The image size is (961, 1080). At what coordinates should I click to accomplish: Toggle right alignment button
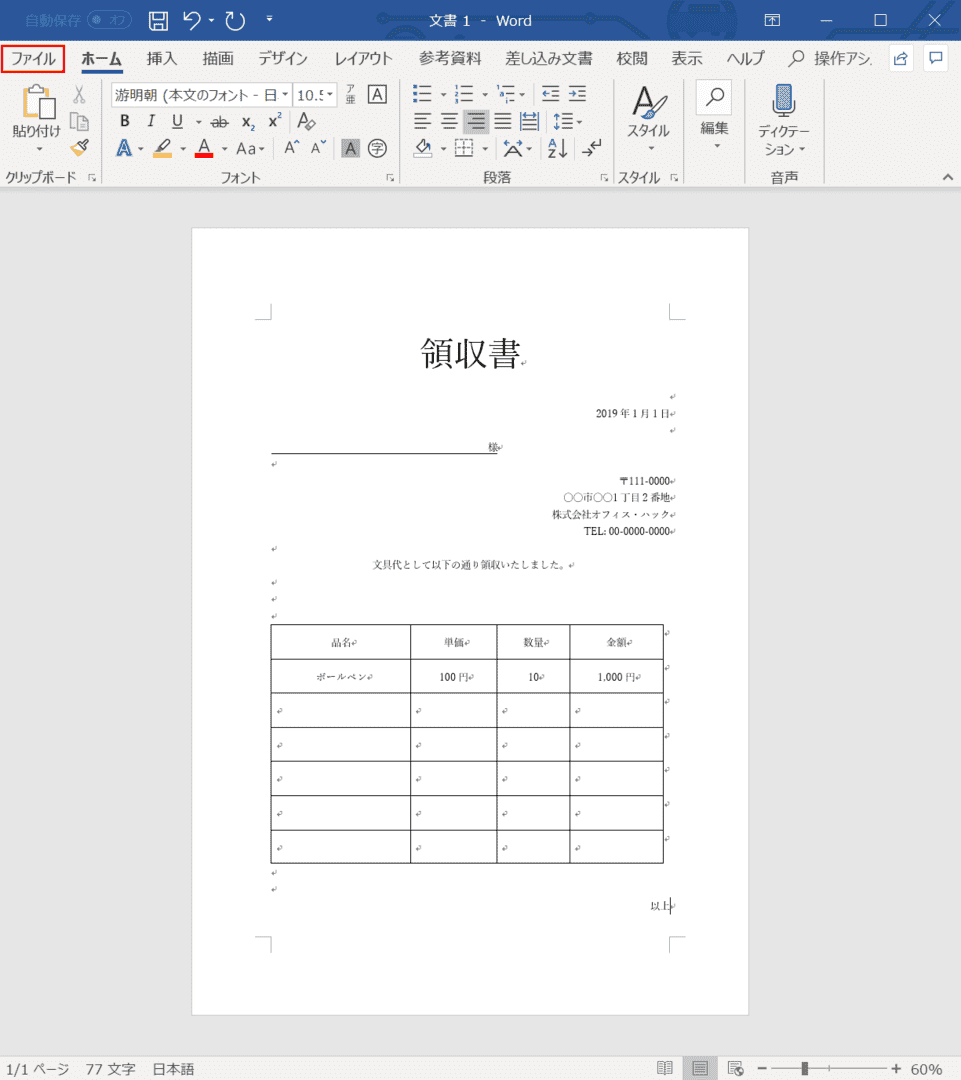476,121
